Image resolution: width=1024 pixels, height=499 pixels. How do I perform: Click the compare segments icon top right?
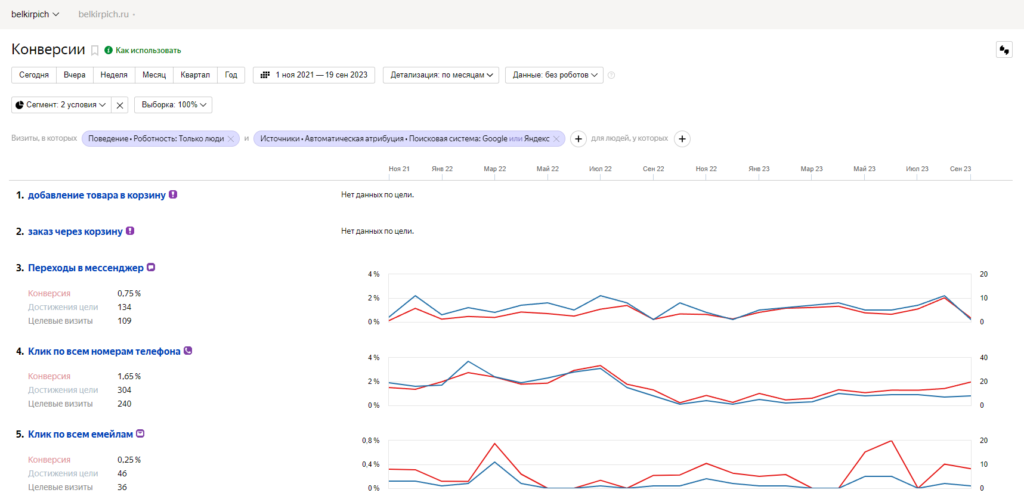click(x=1003, y=50)
